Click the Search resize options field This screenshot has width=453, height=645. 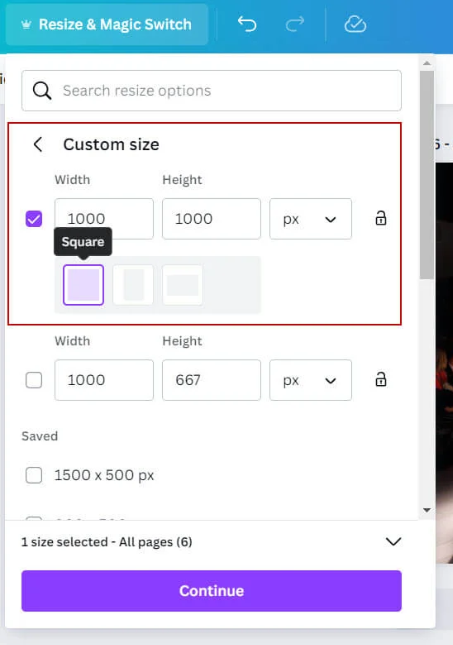[211, 90]
